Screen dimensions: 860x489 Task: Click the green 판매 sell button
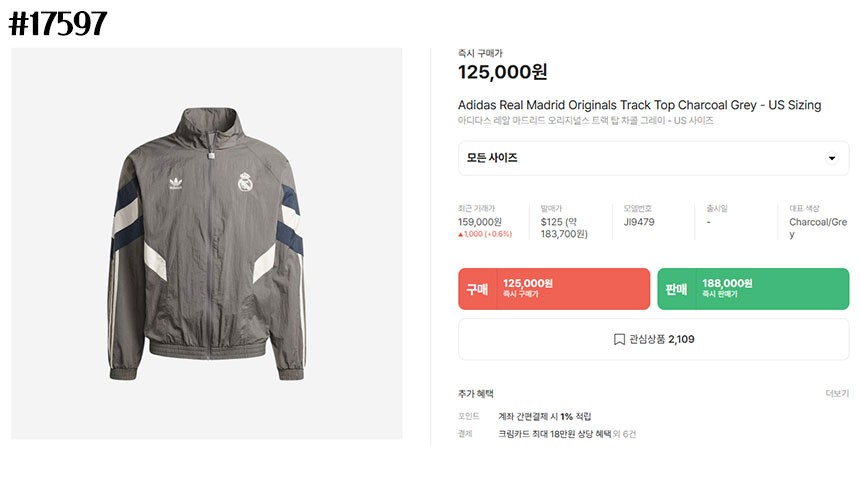click(753, 289)
